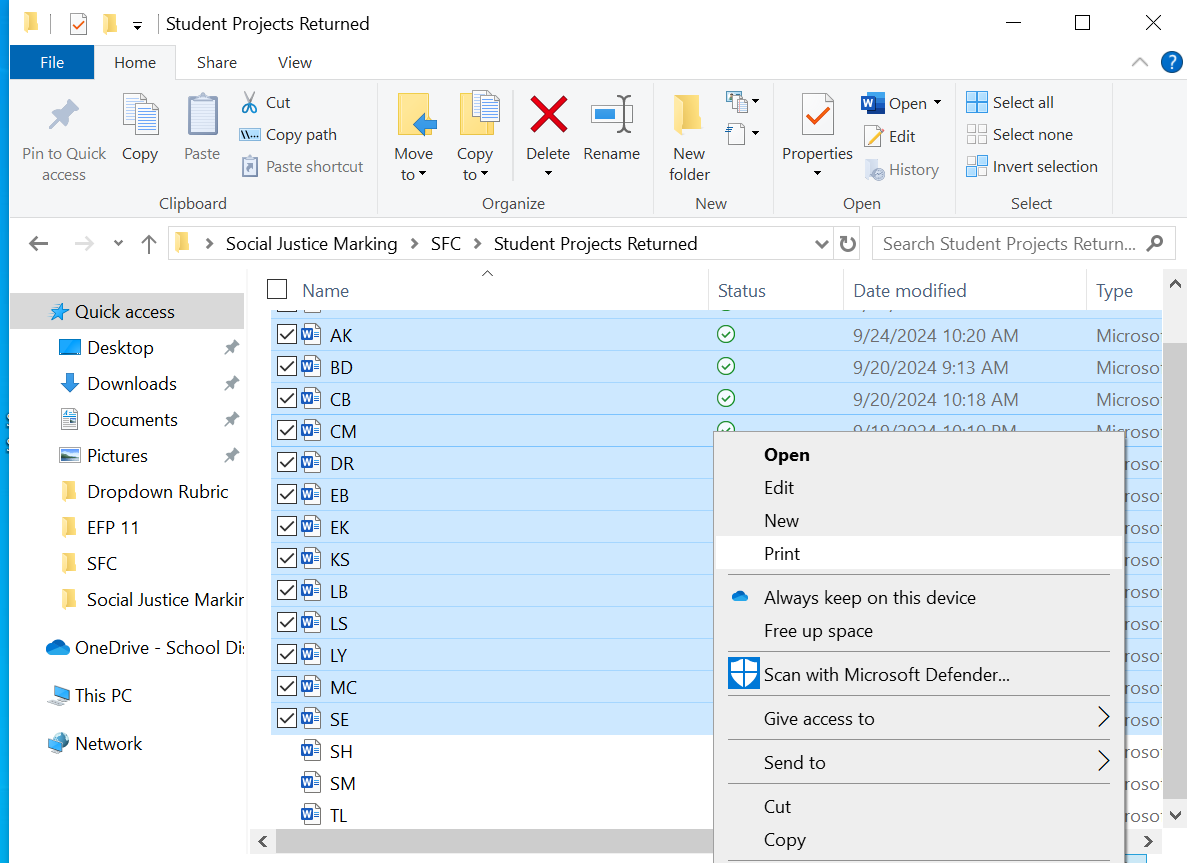Screen dimensions: 1187x863
Task: Choose Edit from context menu
Action: tap(918, 488)
